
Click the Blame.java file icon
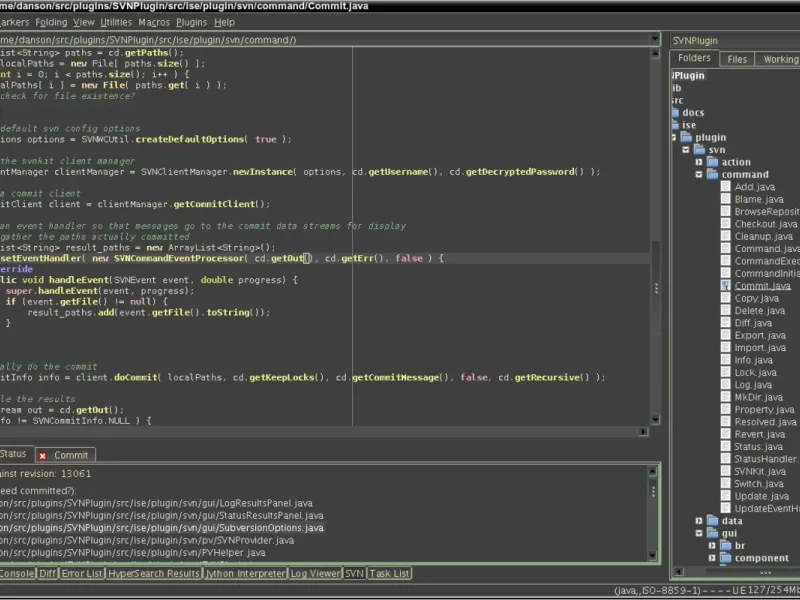pyautogui.click(x=726, y=199)
